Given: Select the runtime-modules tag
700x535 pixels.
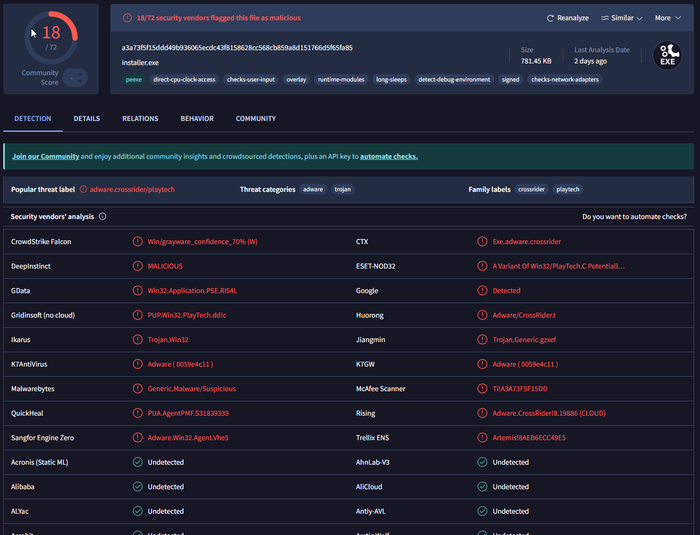Looking at the screenshot, I should pyautogui.click(x=341, y=79).
